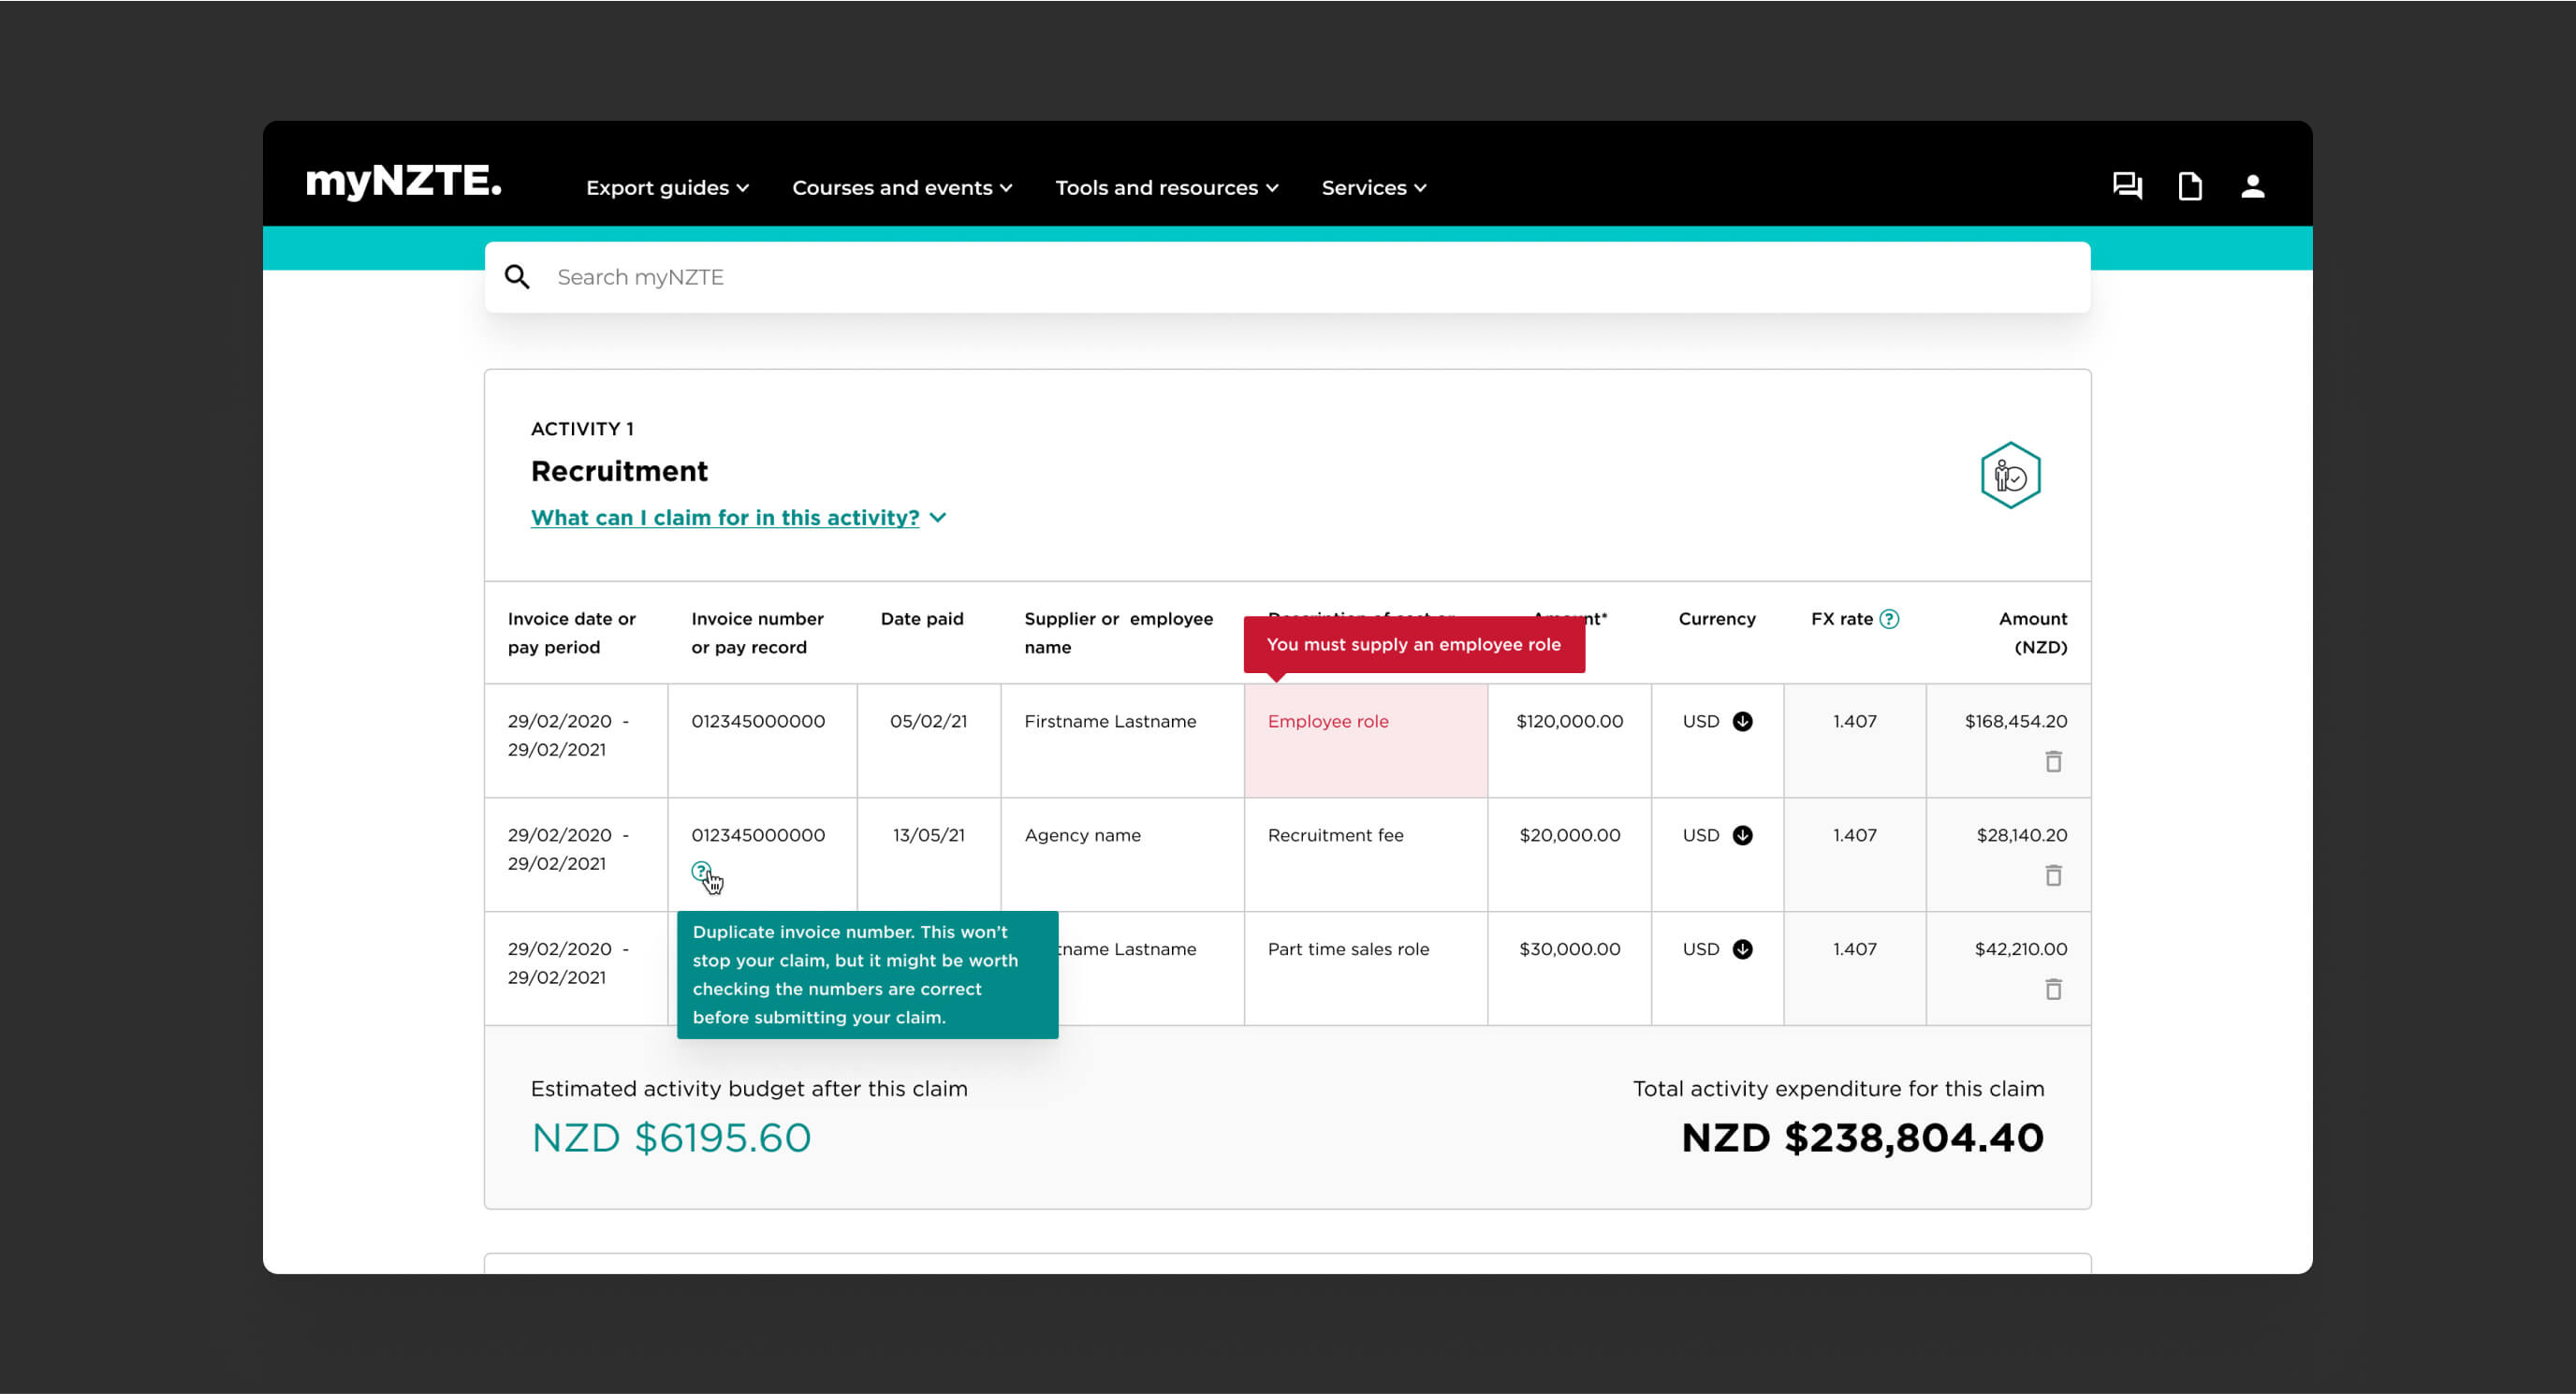Screen dimensions: 2576x1394
Task: Click the NZD $6195.60 estimated budget
Action: tap(671, 1138)
